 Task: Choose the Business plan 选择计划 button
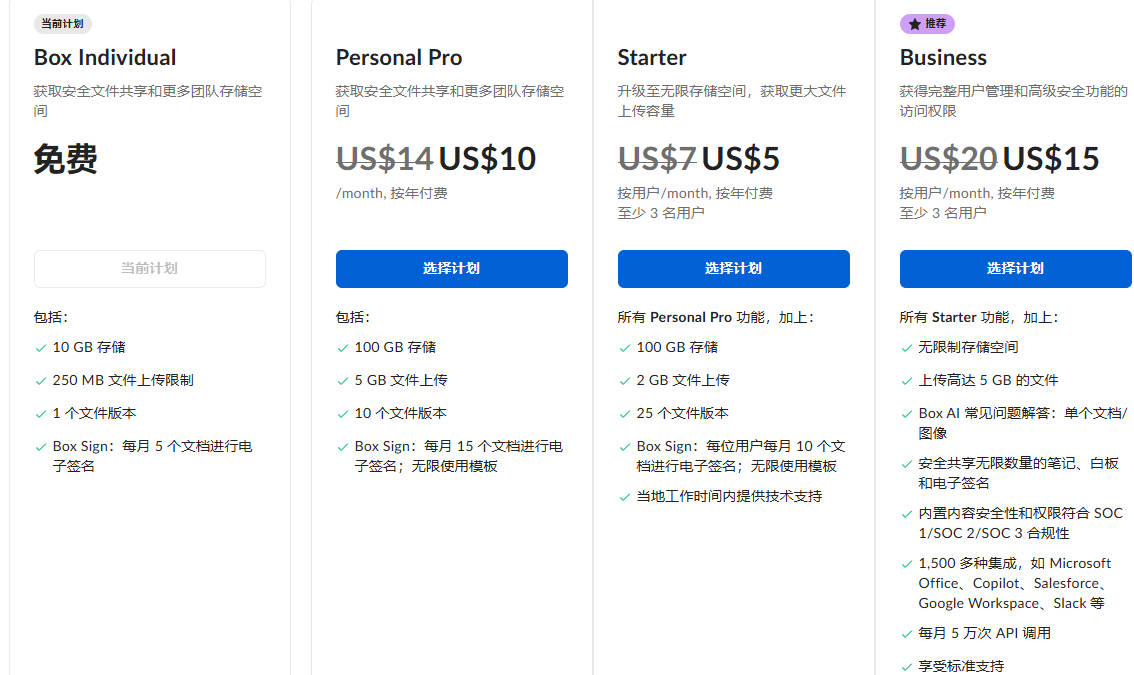coord(1015,268)
